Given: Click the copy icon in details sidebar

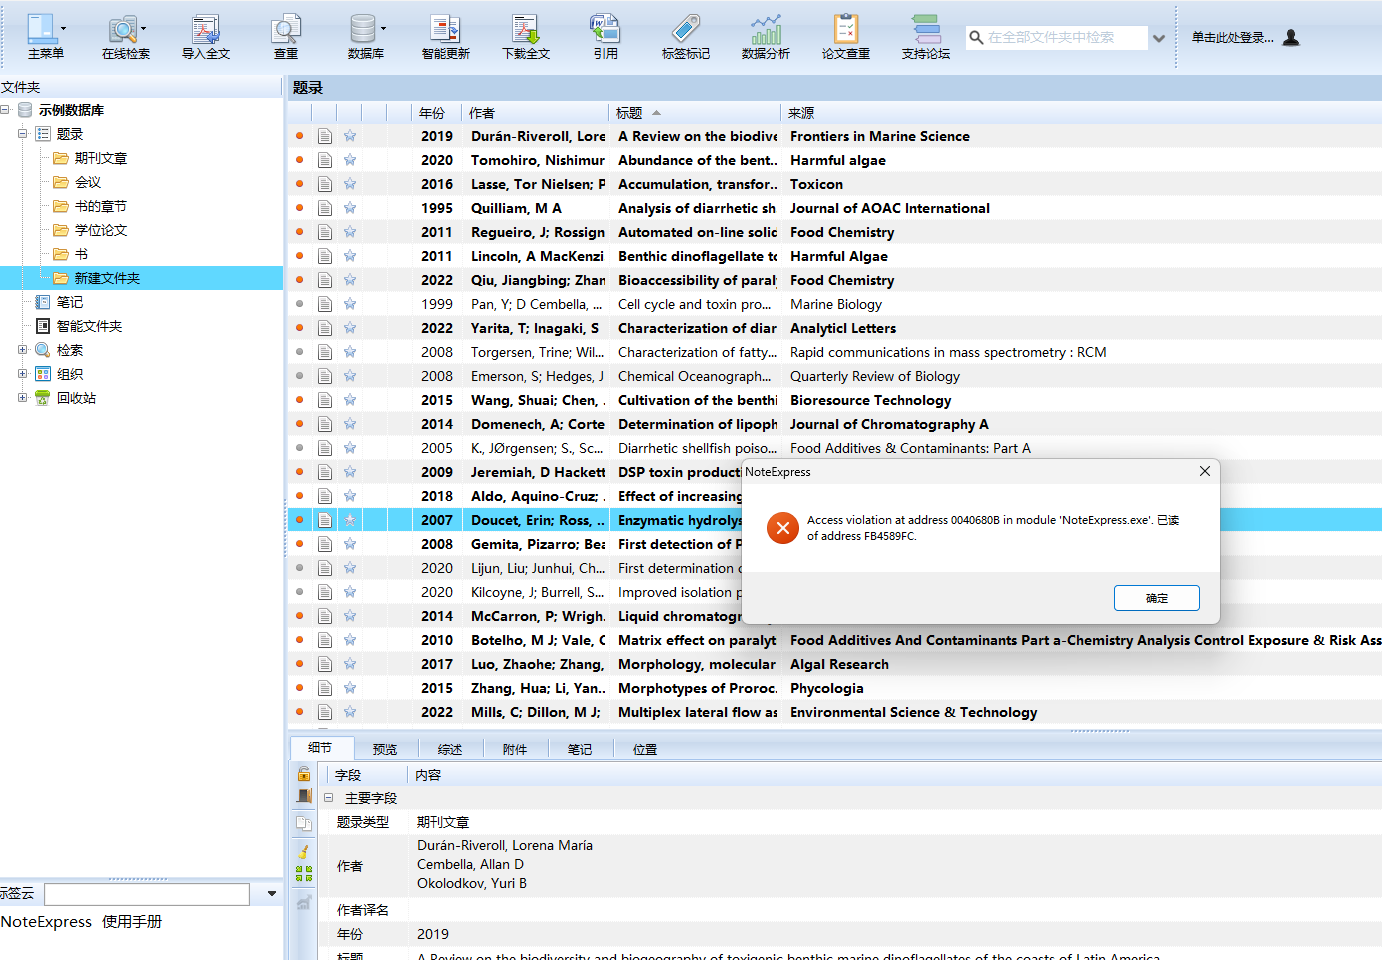Looking at the screenshot, I should [x=304, y=824].
